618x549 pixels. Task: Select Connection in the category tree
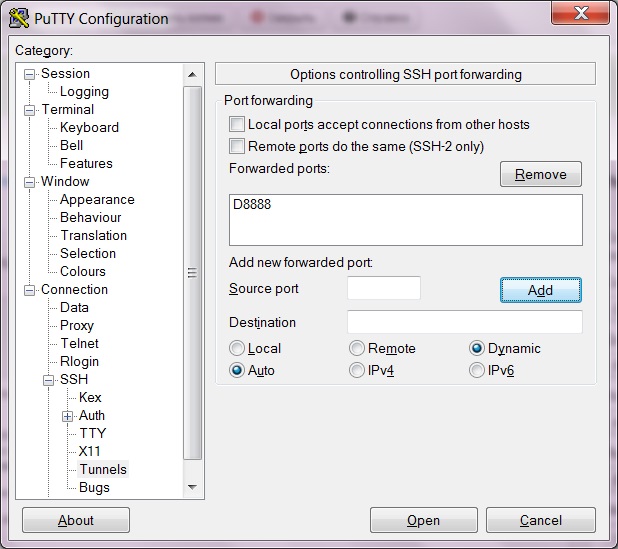click(x=74, y=289)
